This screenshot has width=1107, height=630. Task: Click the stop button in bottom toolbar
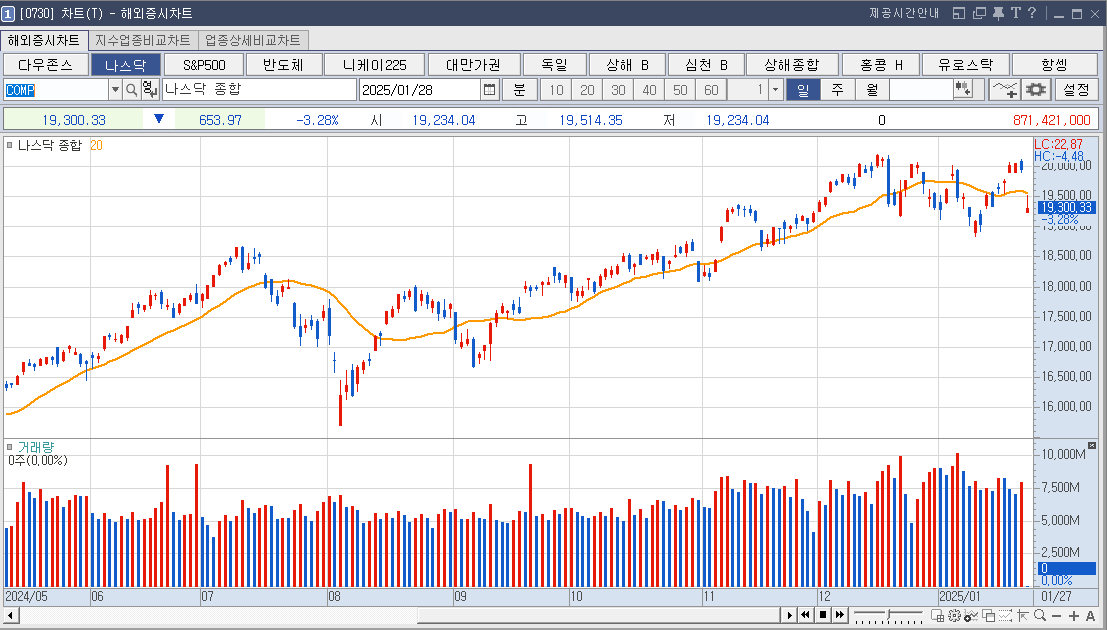click(822, 615)
